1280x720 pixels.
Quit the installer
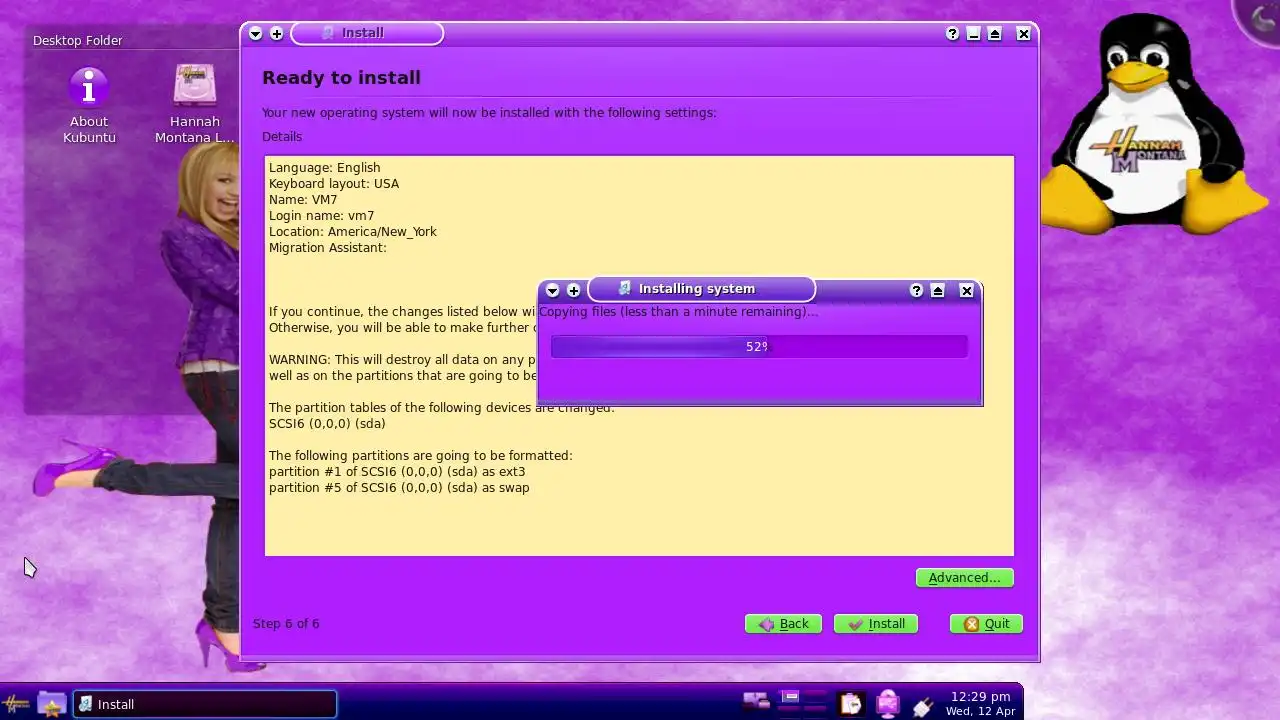point(986,623)
